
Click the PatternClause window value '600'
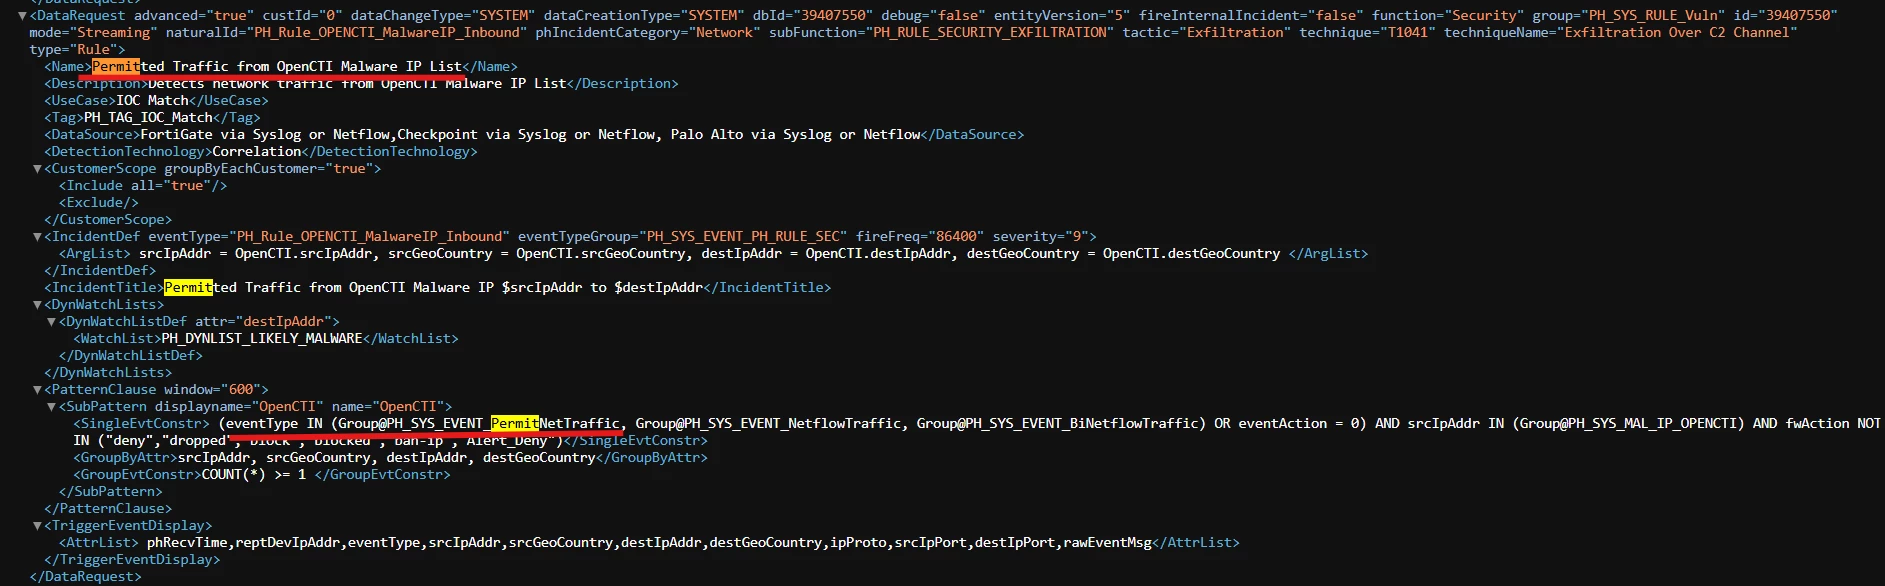pos(240,390)
